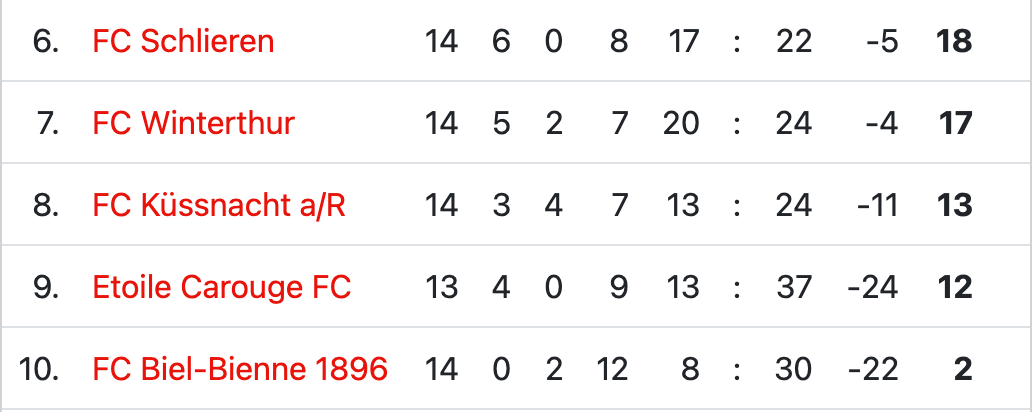Viewport: 1032px width, 412px height.
Task: Click rank number 7. in table
Action: (x=47, y=123)
